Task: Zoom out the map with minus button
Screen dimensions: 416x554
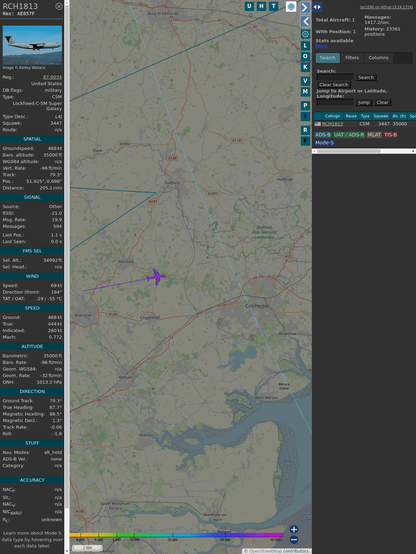Action: click(x=294, y=540)
